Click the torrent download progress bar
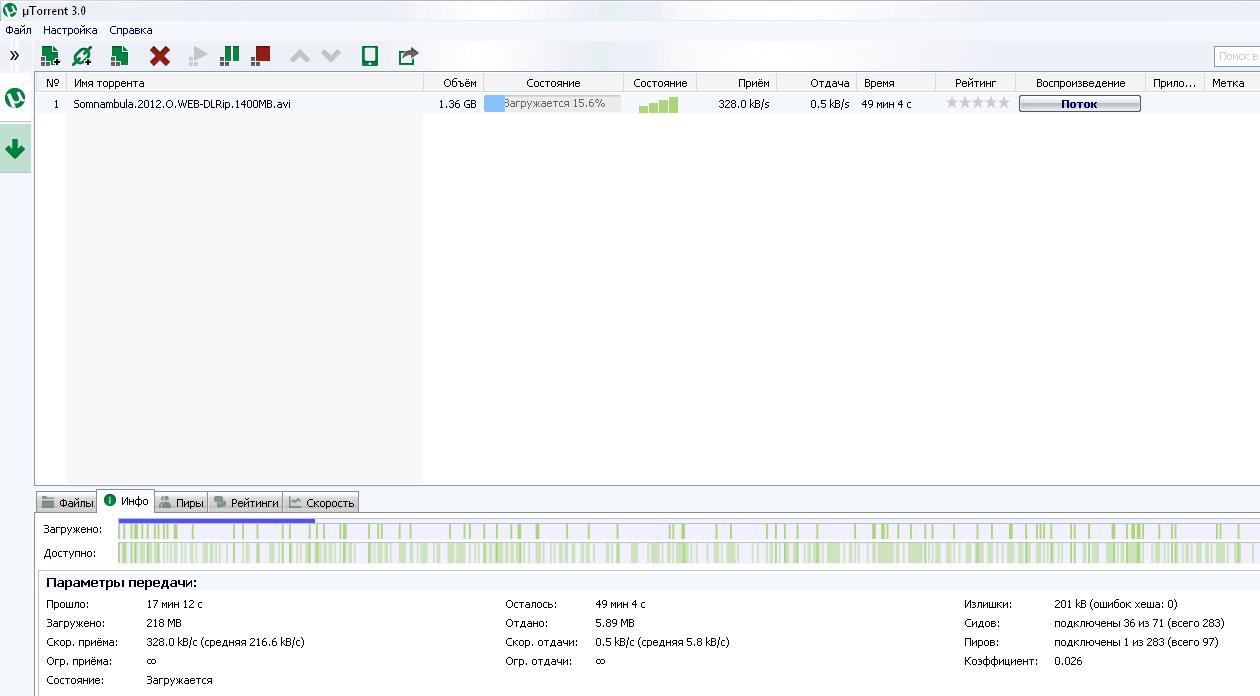The image size is (1260, 696). point(552,104)
